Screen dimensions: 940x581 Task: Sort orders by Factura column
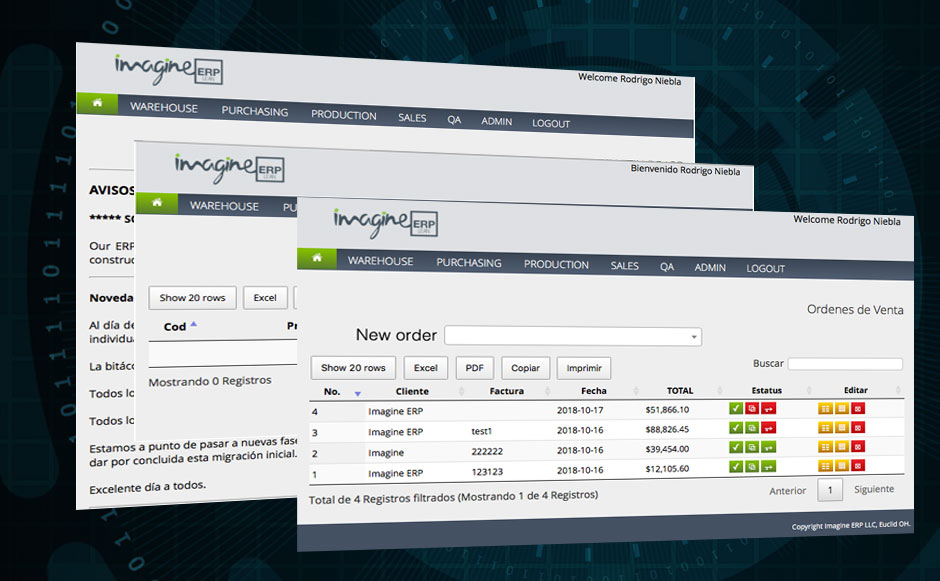pos(507,391)
